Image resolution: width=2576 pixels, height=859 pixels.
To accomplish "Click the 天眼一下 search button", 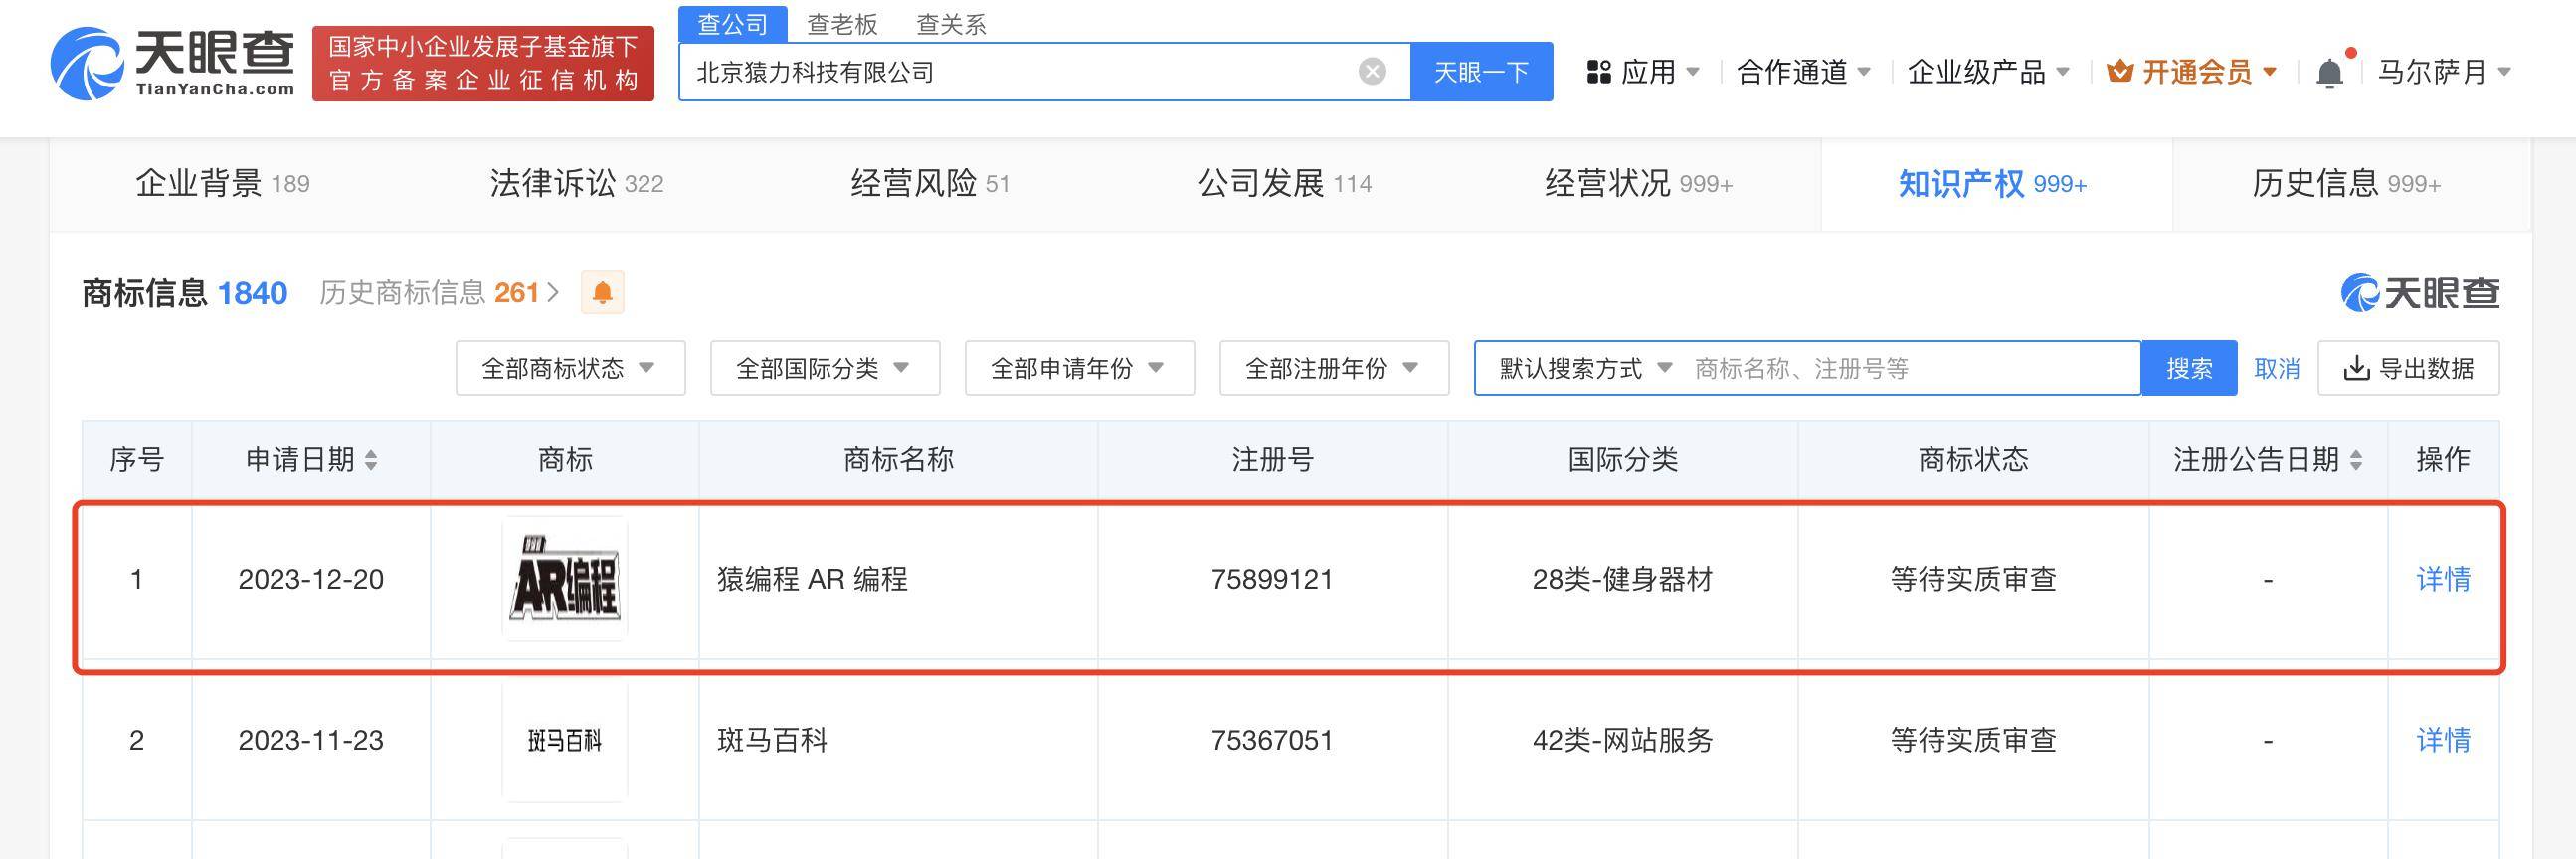I will click(x=1481, y=72).
